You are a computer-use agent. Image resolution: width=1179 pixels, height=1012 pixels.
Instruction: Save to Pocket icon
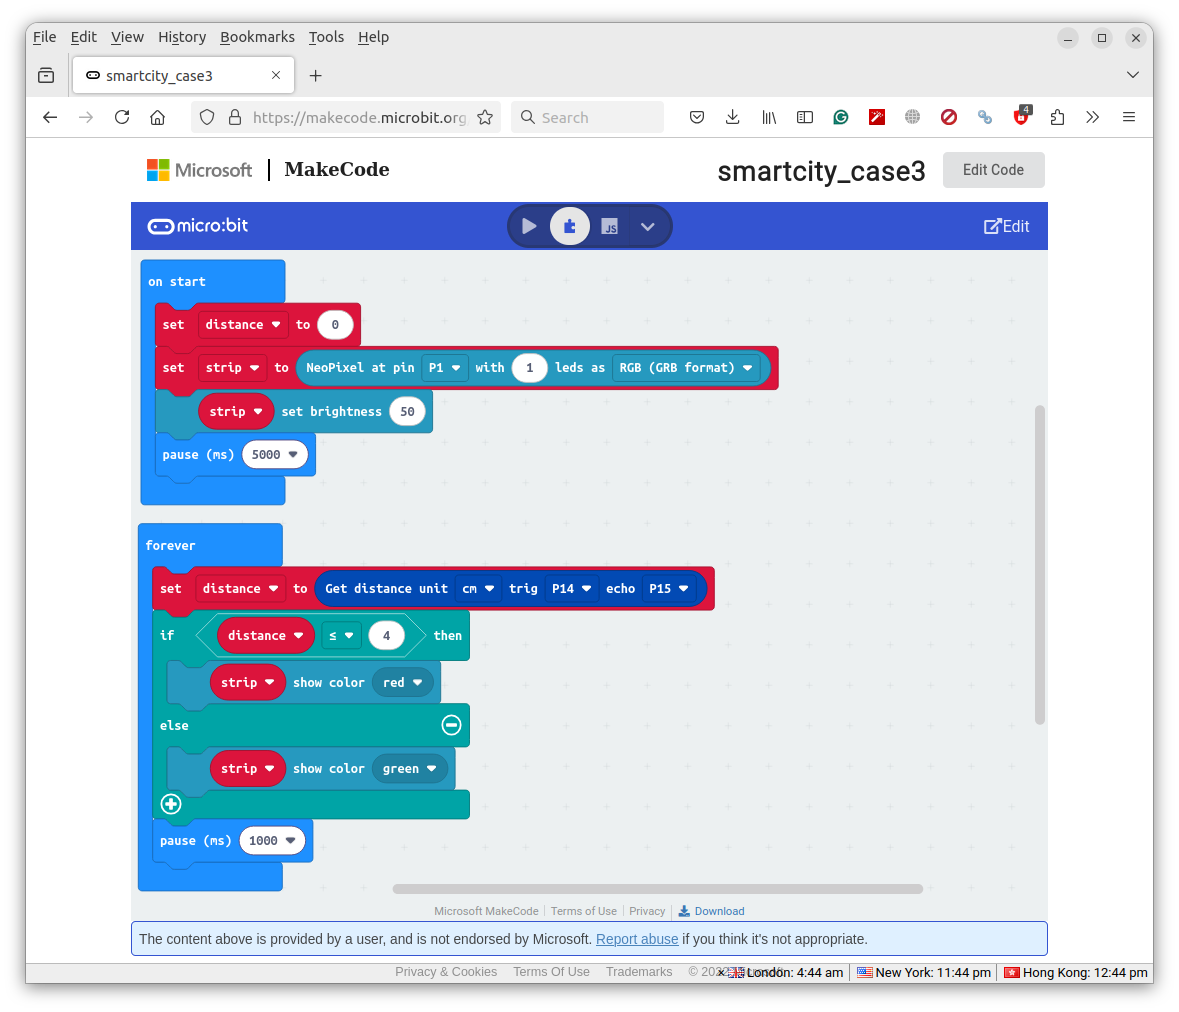pos(697,117)
